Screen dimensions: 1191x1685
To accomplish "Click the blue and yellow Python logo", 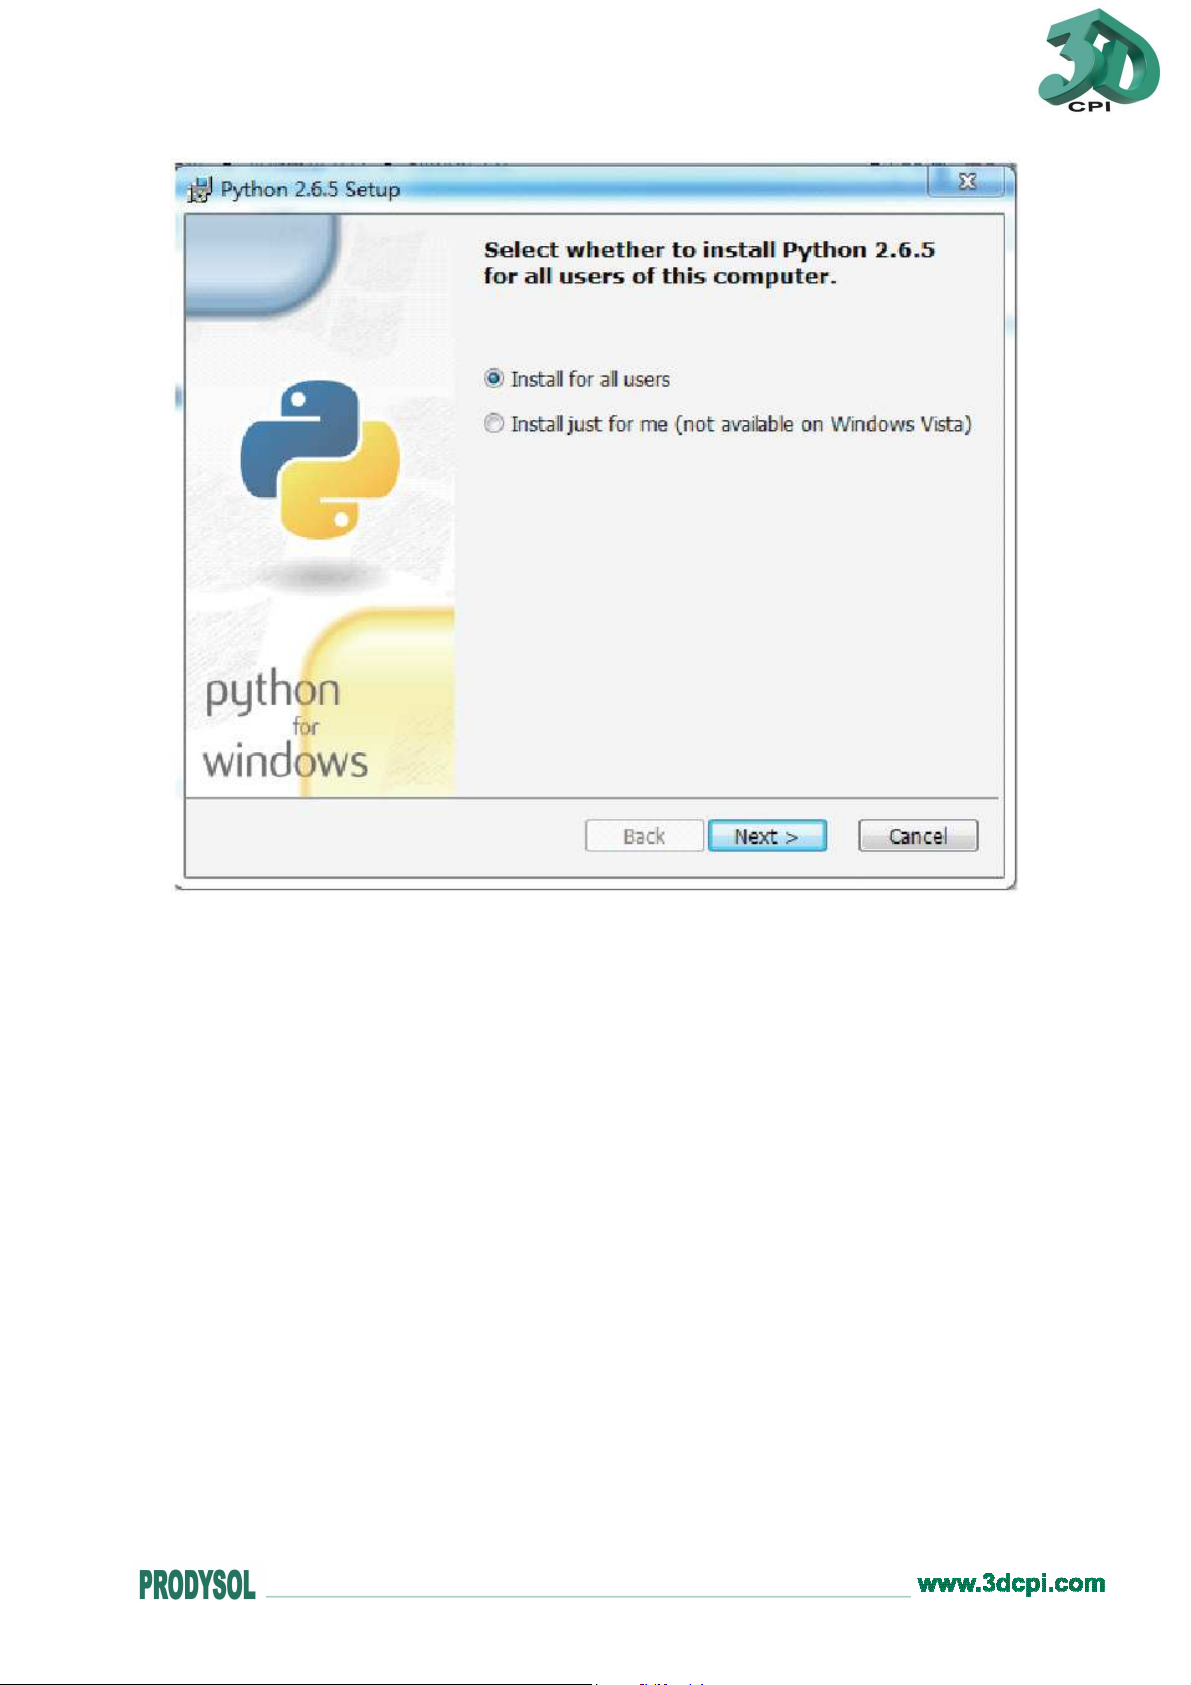I will pos(320,460).
